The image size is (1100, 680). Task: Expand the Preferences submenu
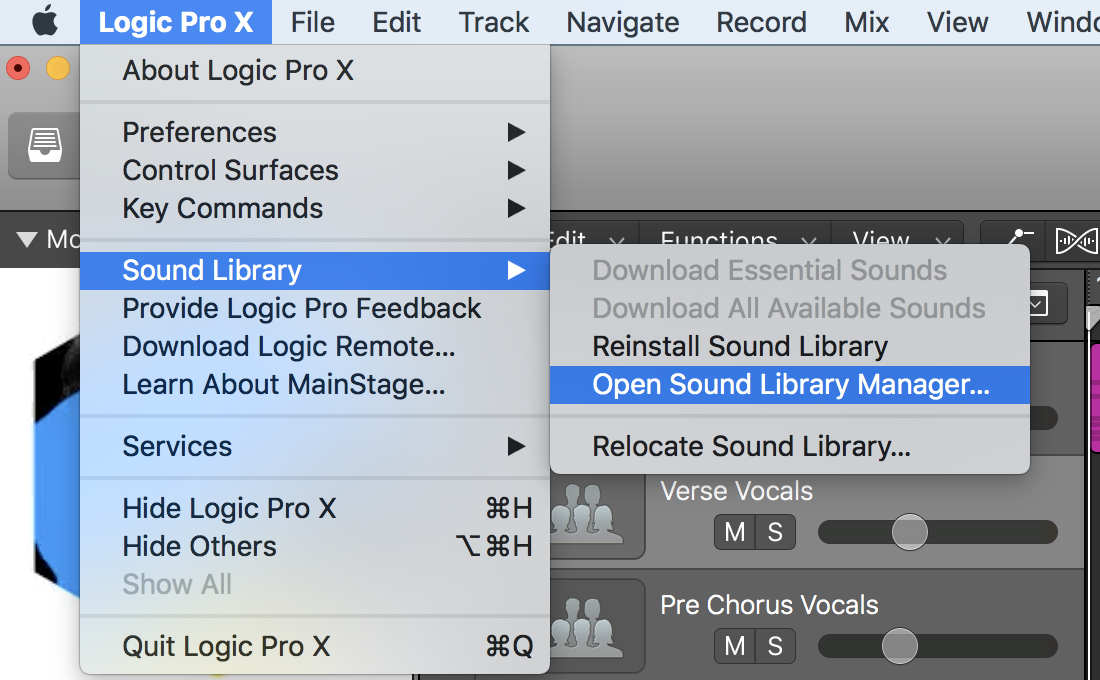pyautogui.click(x=199, y=132)
